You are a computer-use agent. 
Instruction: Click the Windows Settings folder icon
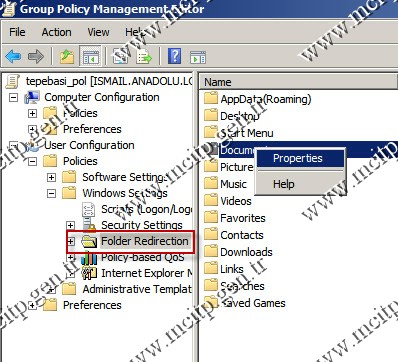[69, 193]
